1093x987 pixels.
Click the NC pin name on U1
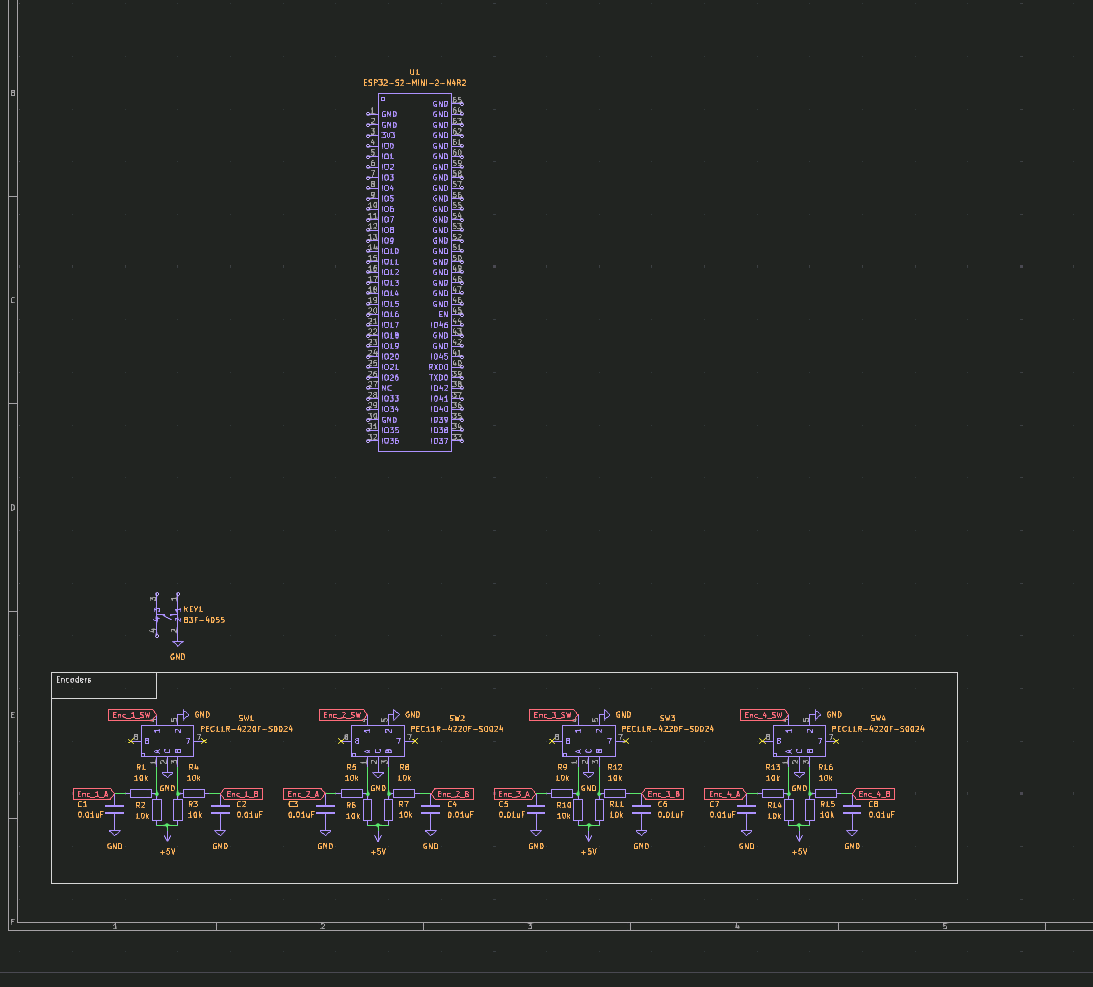point(387,388)
